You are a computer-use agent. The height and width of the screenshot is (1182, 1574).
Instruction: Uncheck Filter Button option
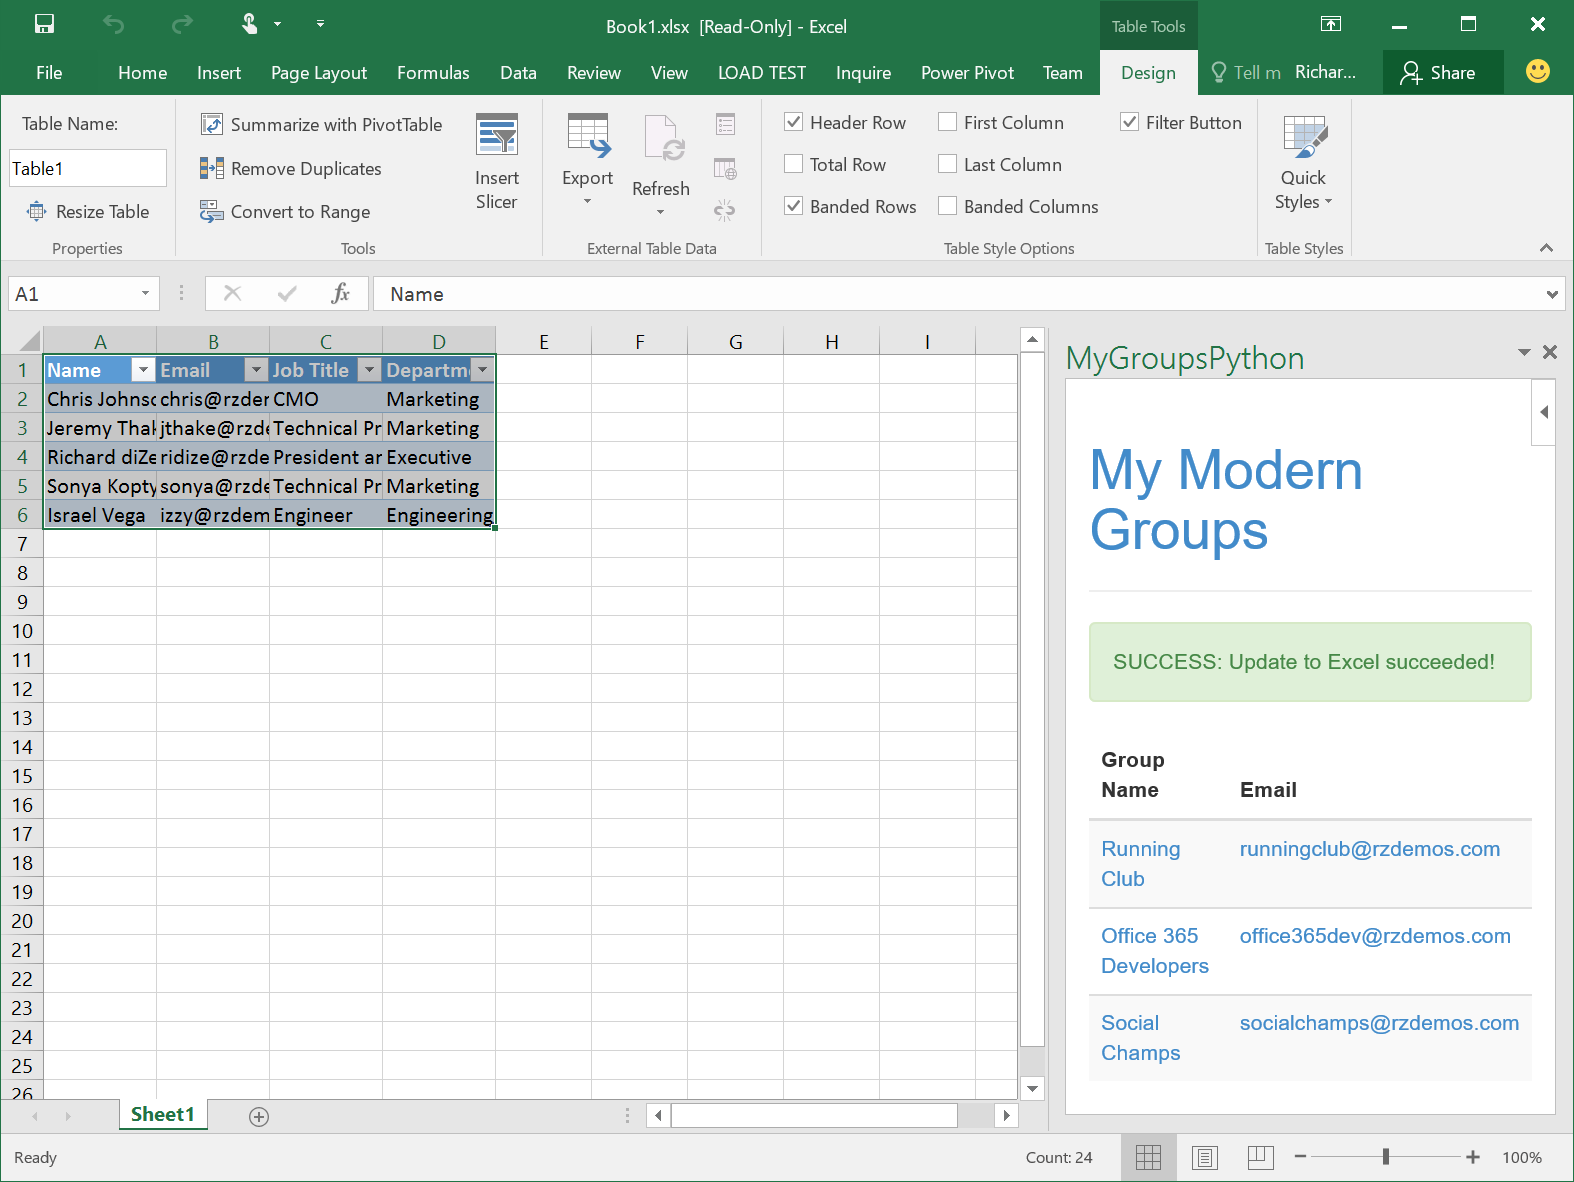(x=1130, y=122)
